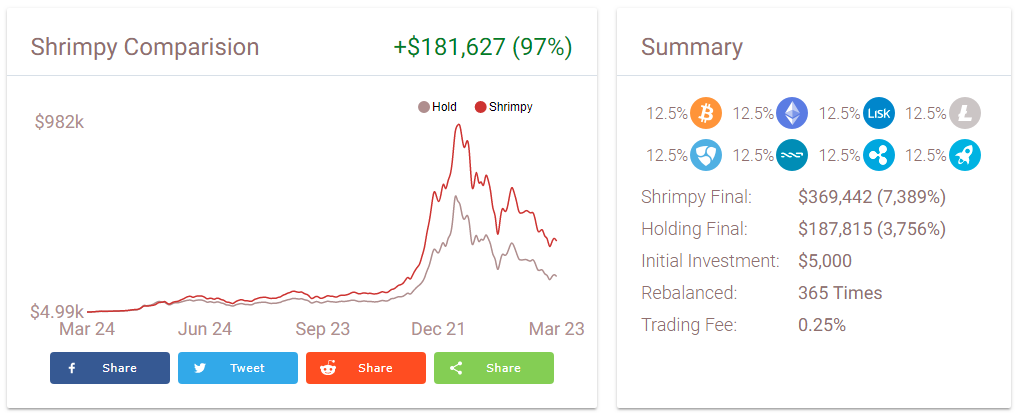Click the 12.5% next to Stellar rocket

(926, 156)
